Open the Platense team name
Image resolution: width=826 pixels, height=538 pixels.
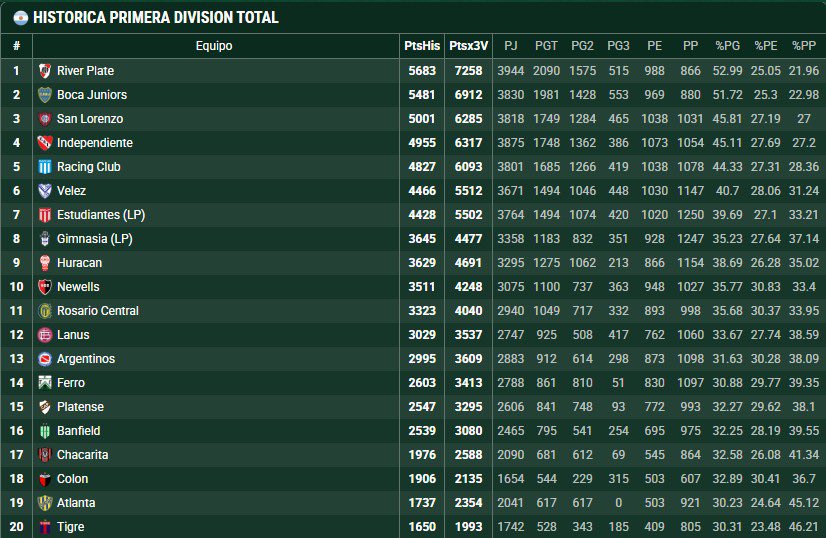point(80,407)
